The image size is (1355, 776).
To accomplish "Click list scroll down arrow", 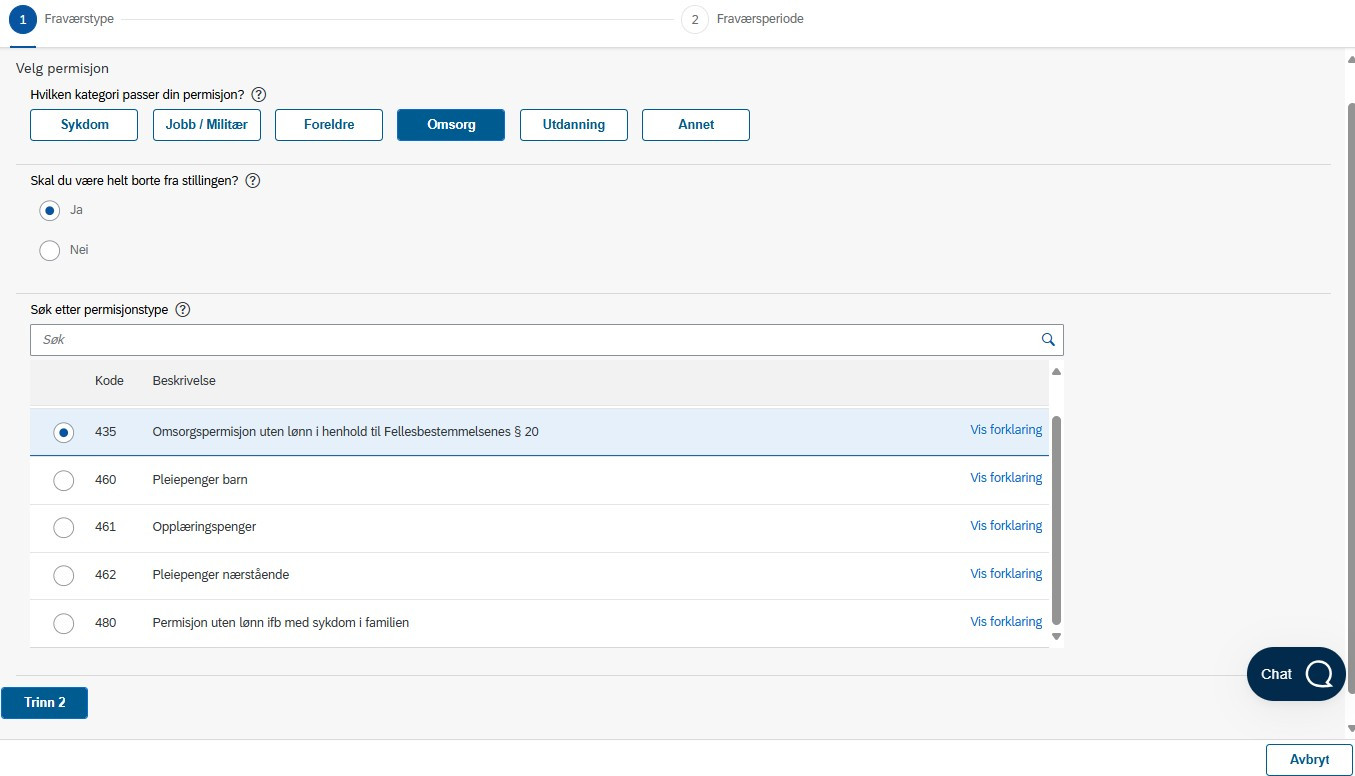I will click(1056, 636).
